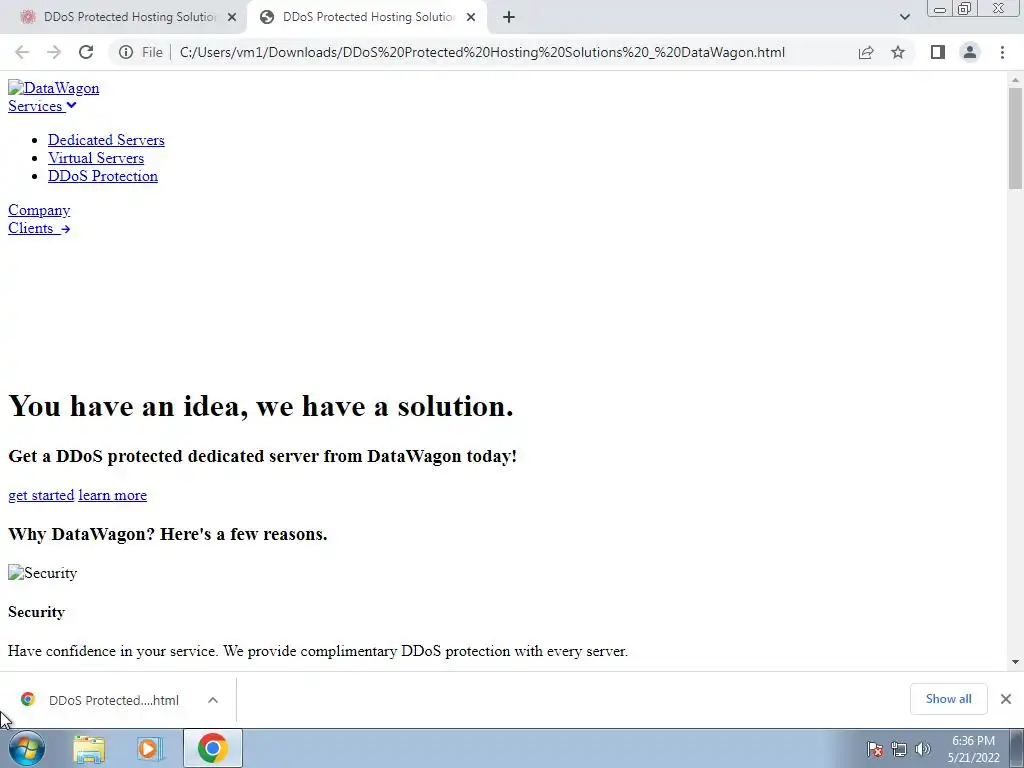This screenshot has height=768, width=1024.
Task: Click the DataWagon logo link
Action: tap(54, 88)
